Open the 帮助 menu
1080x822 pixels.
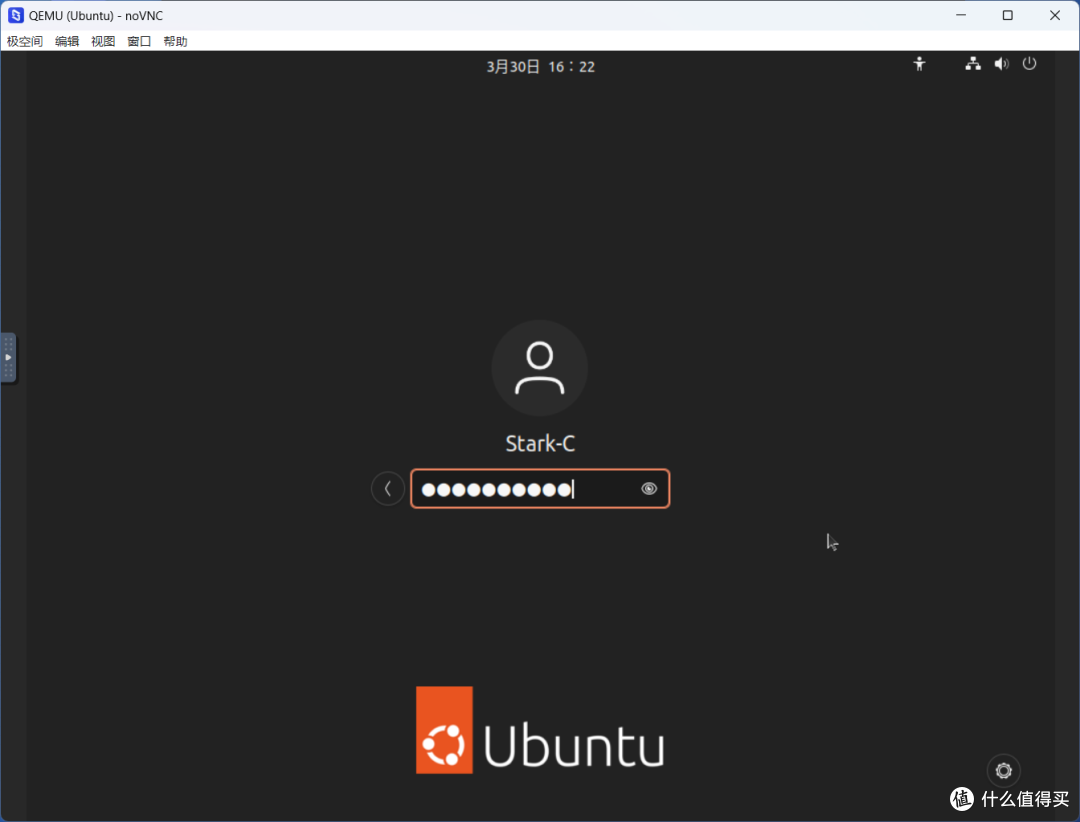[x=176, y=41]
